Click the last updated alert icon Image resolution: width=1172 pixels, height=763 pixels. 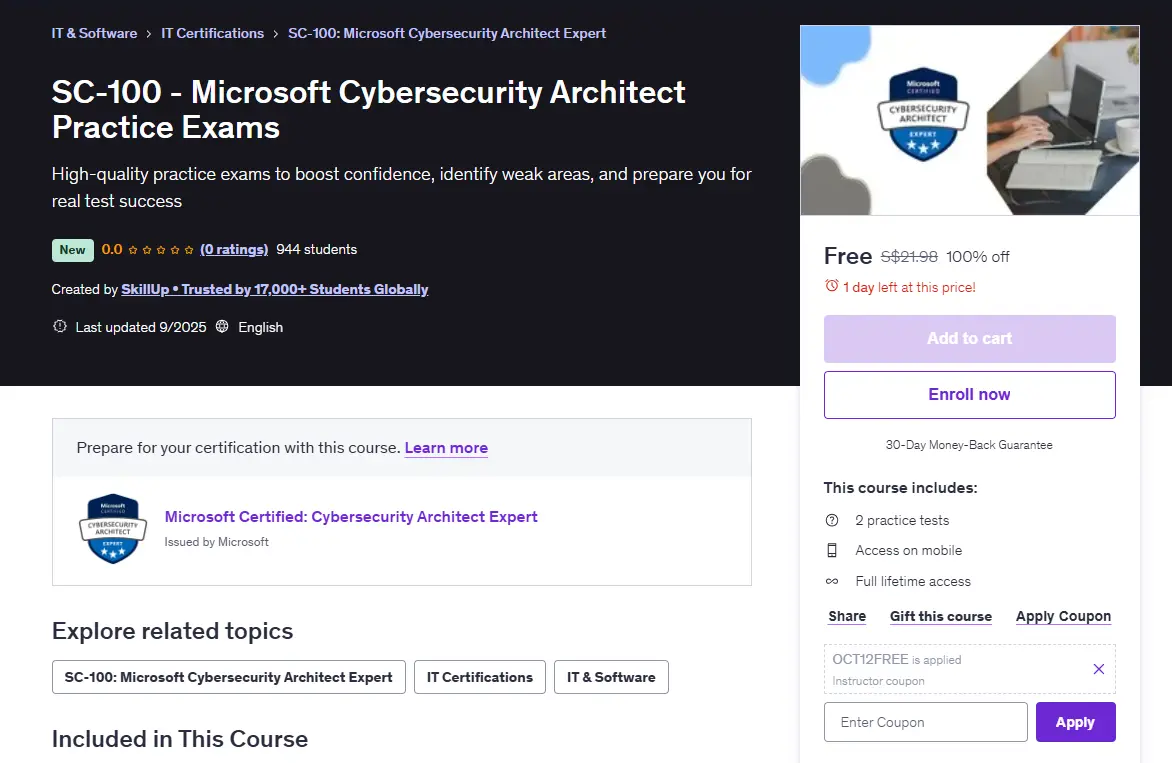coord(60,327)
